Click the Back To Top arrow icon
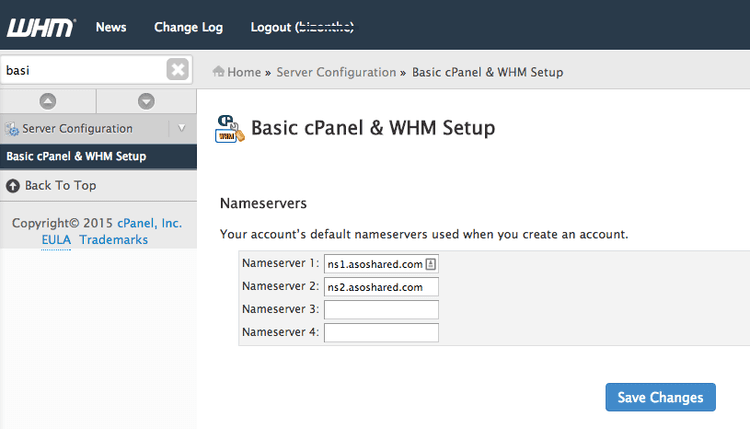 [13, 186]
